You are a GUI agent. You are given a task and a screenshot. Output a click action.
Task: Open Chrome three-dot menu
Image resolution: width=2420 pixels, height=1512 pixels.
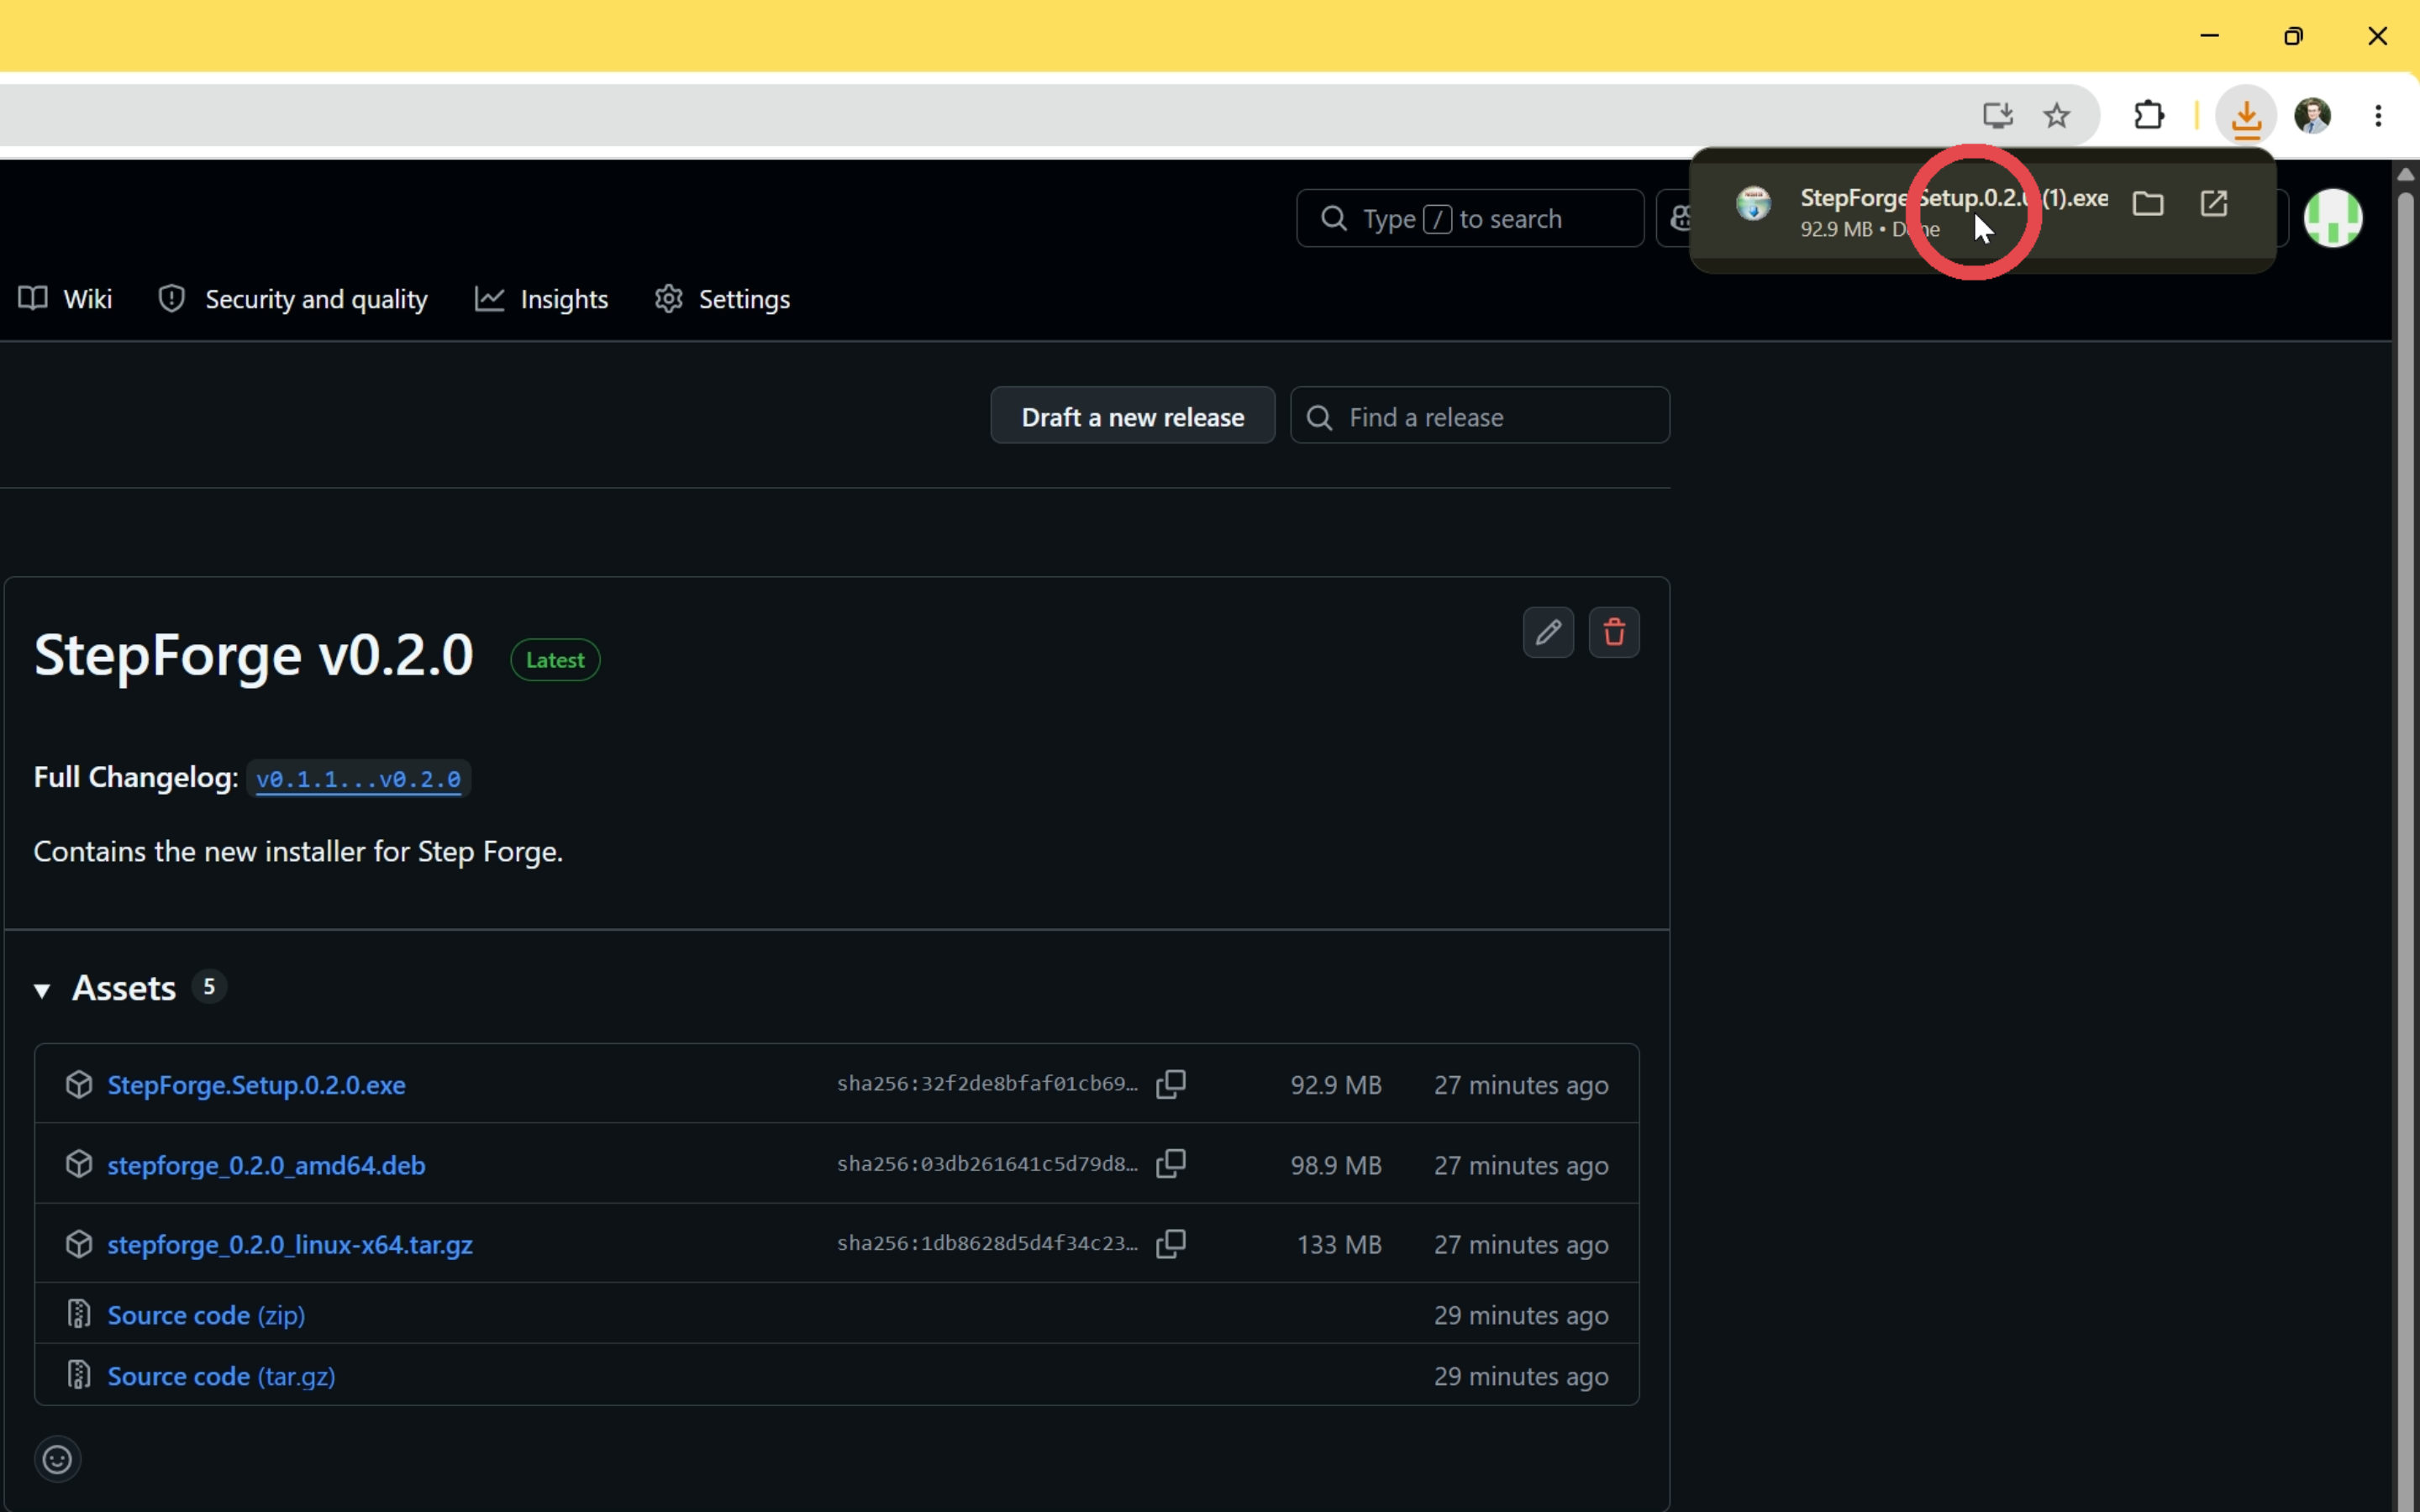pyautogui.click(x=2378, y=116)
